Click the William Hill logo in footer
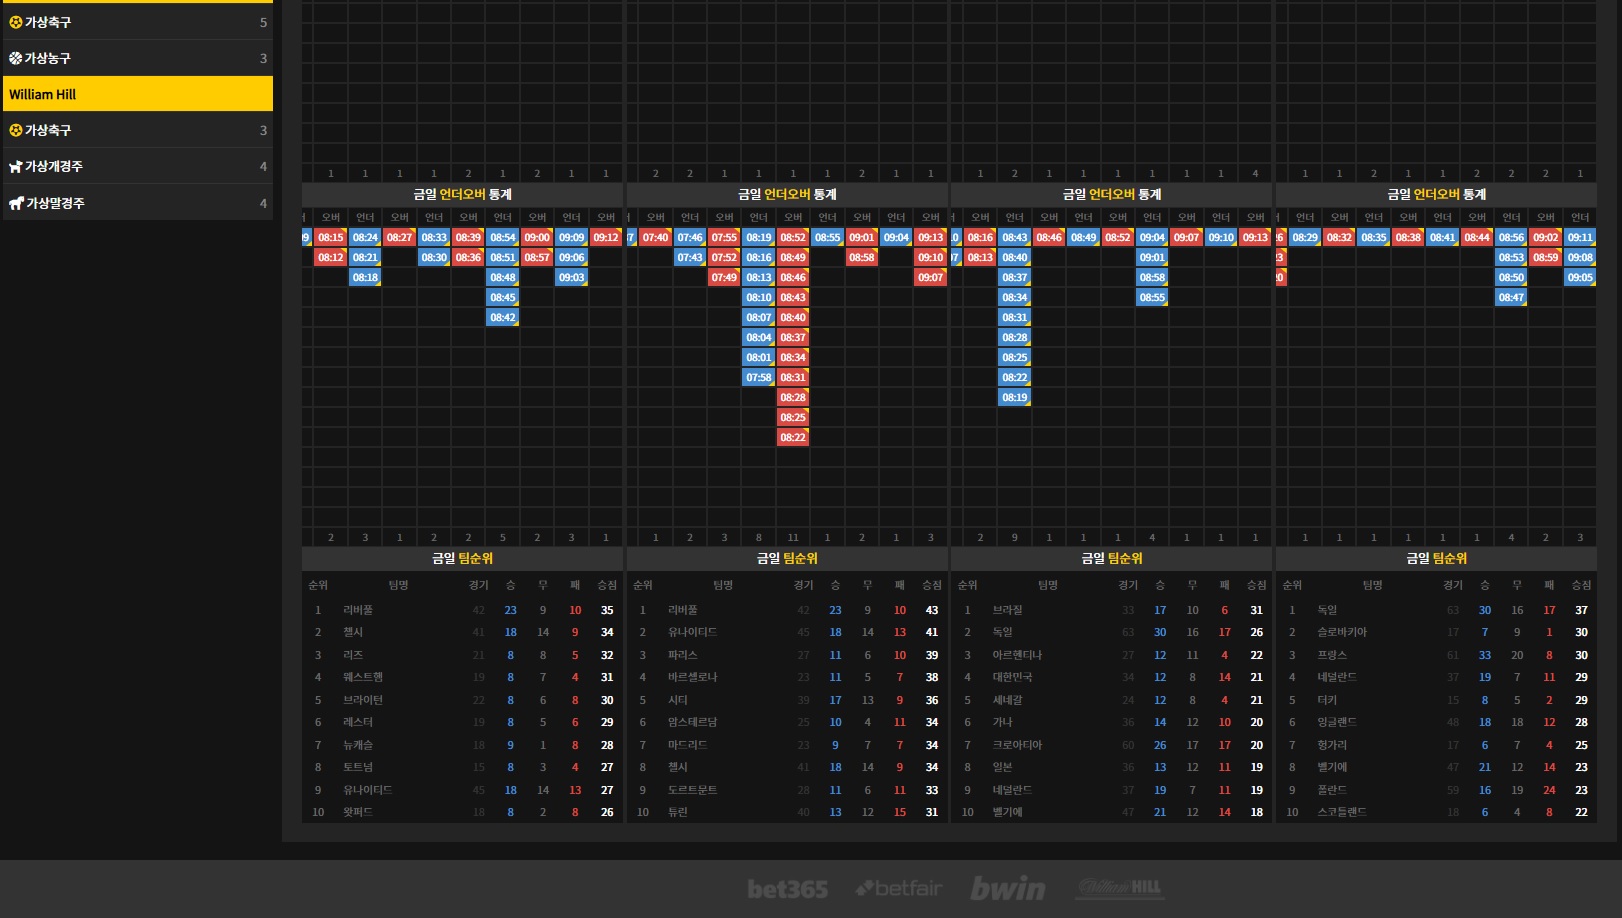This screenshot has width=1622, height=918. 1120,887
